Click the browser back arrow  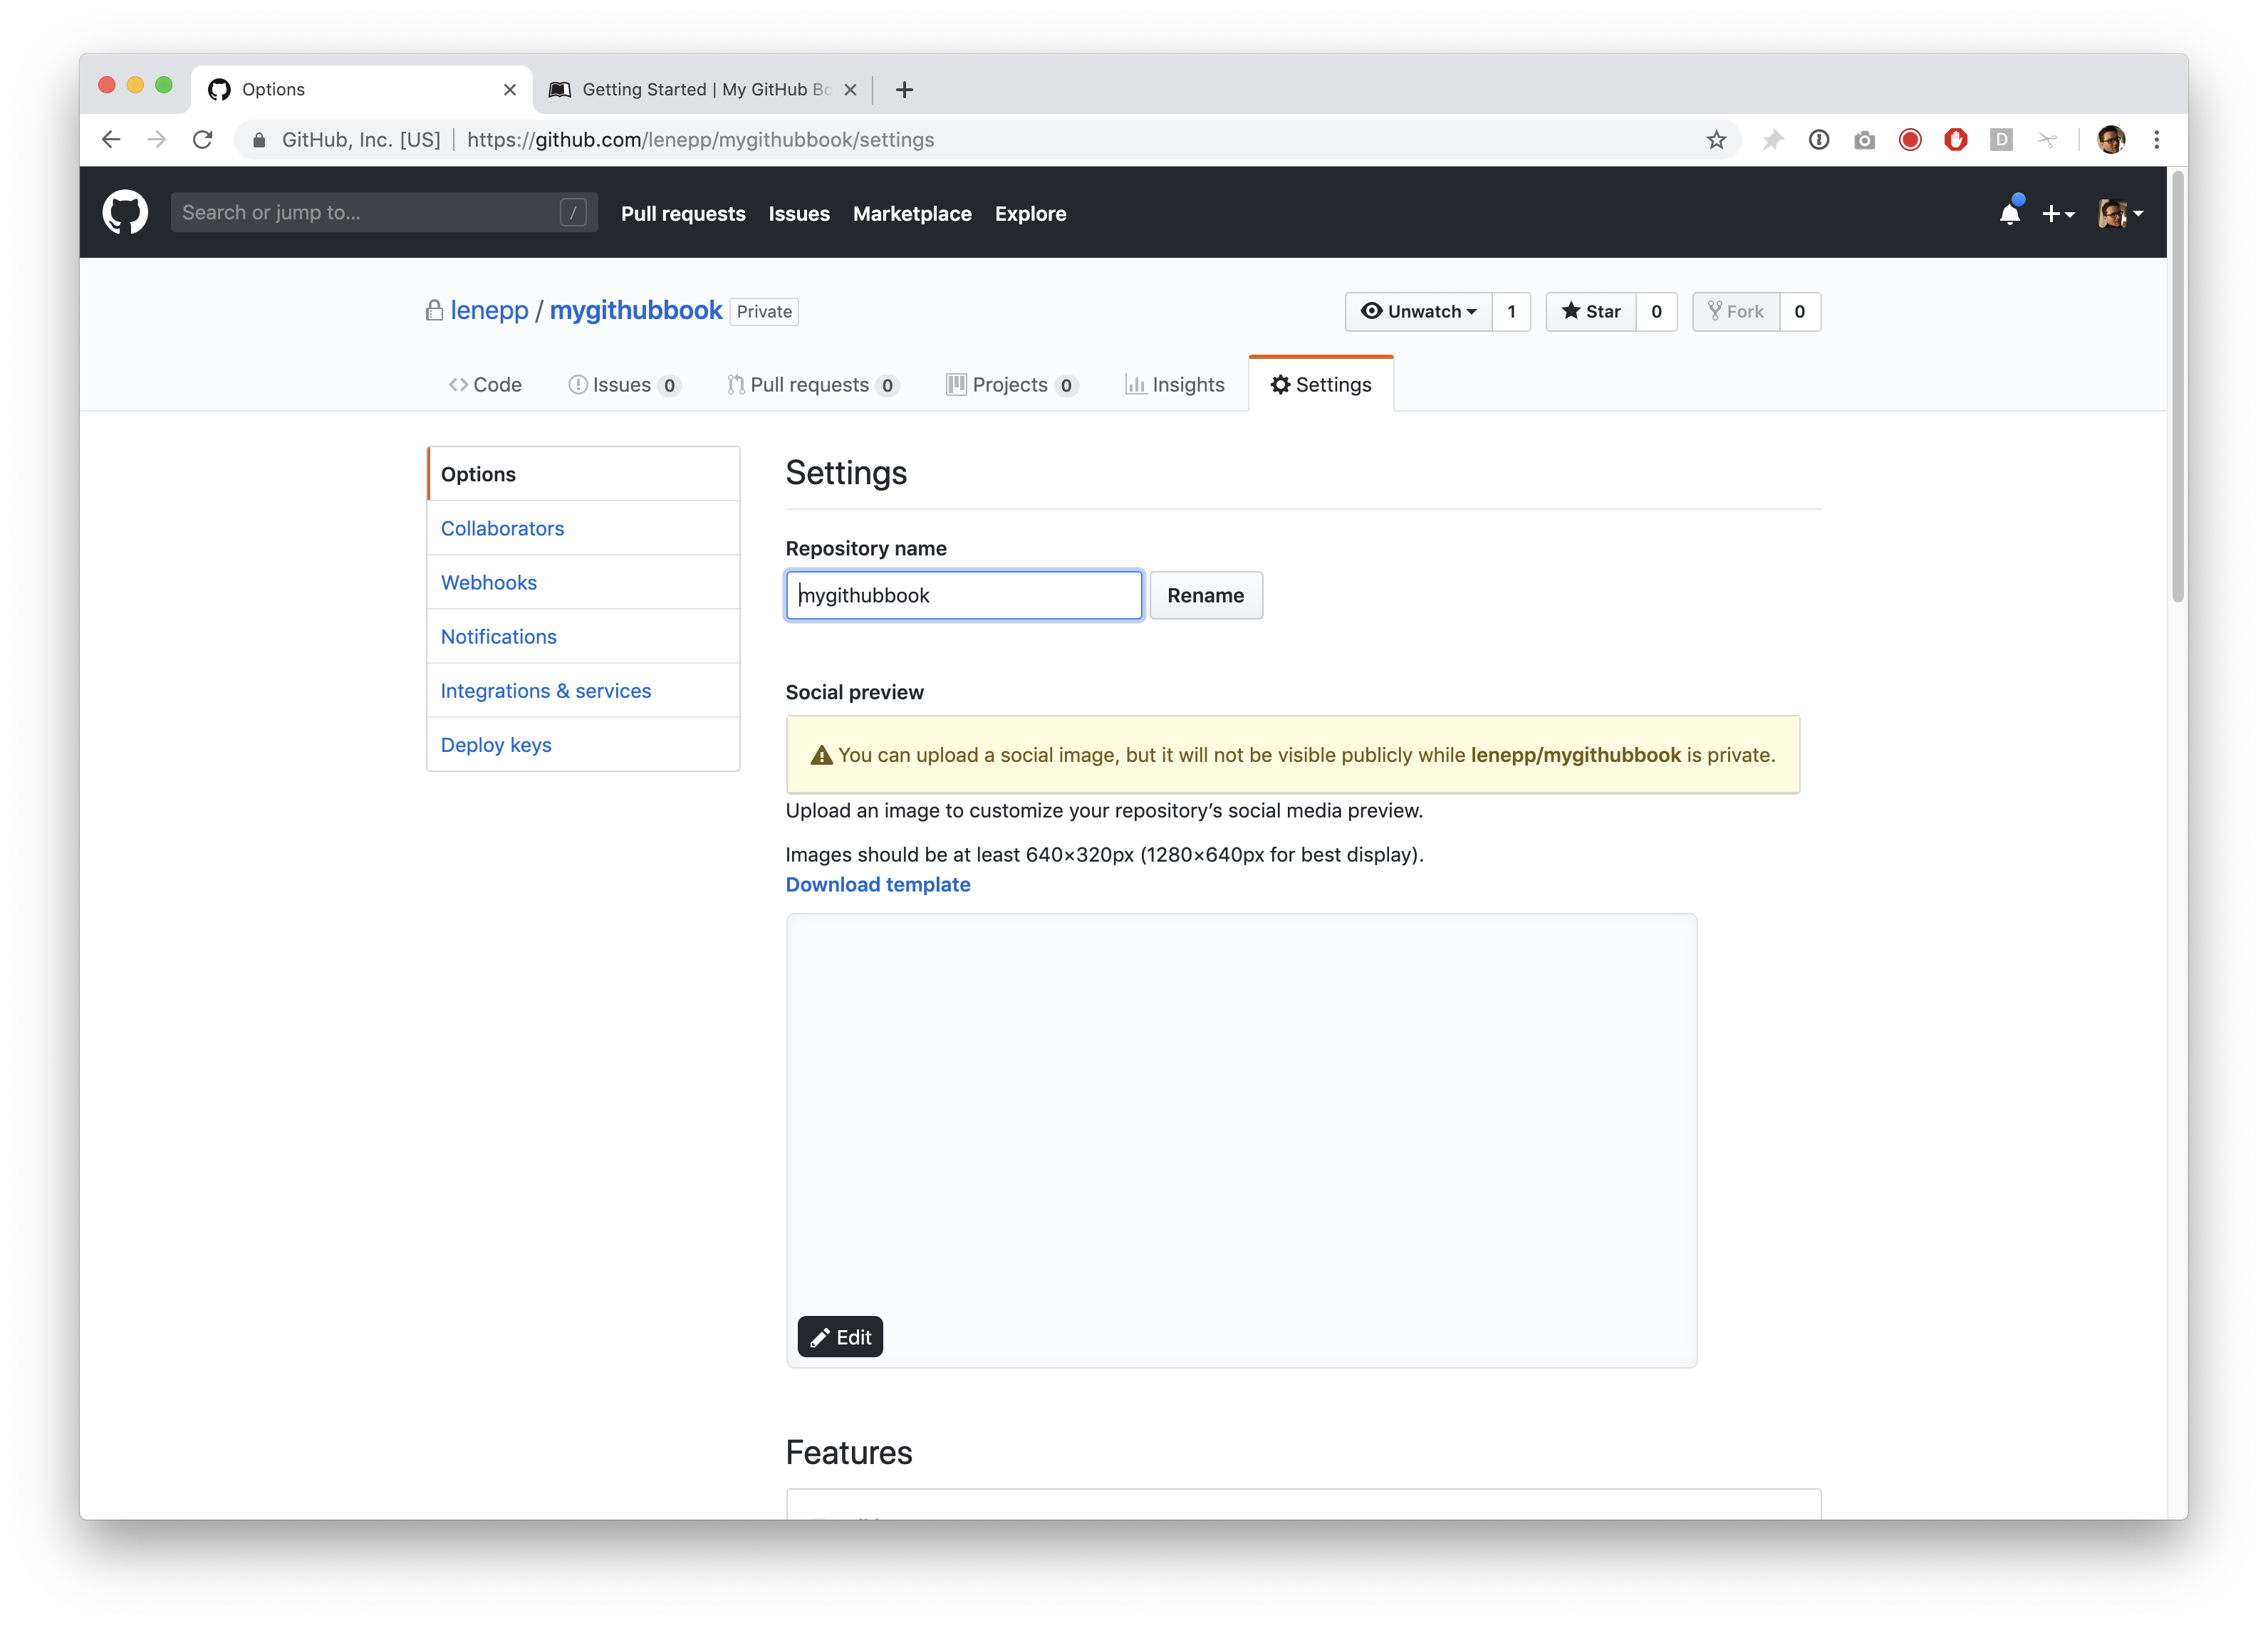[111, 140]
